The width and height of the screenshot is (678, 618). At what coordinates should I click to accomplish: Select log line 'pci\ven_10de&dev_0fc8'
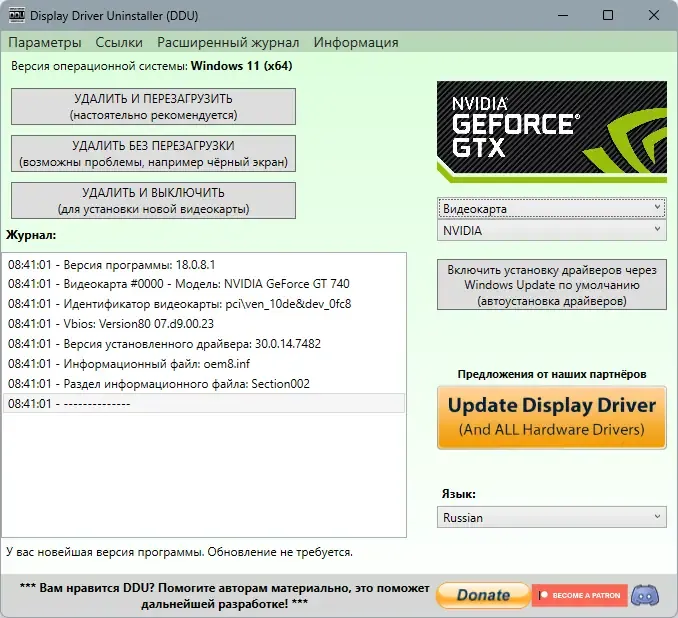pos(204,304)
